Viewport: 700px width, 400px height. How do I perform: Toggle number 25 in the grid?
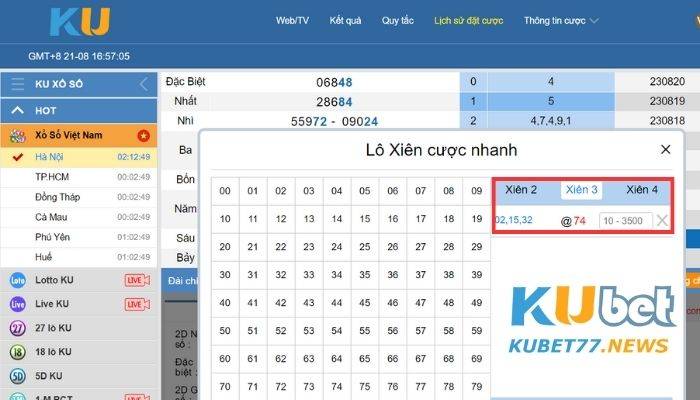(x=365, y=247)
